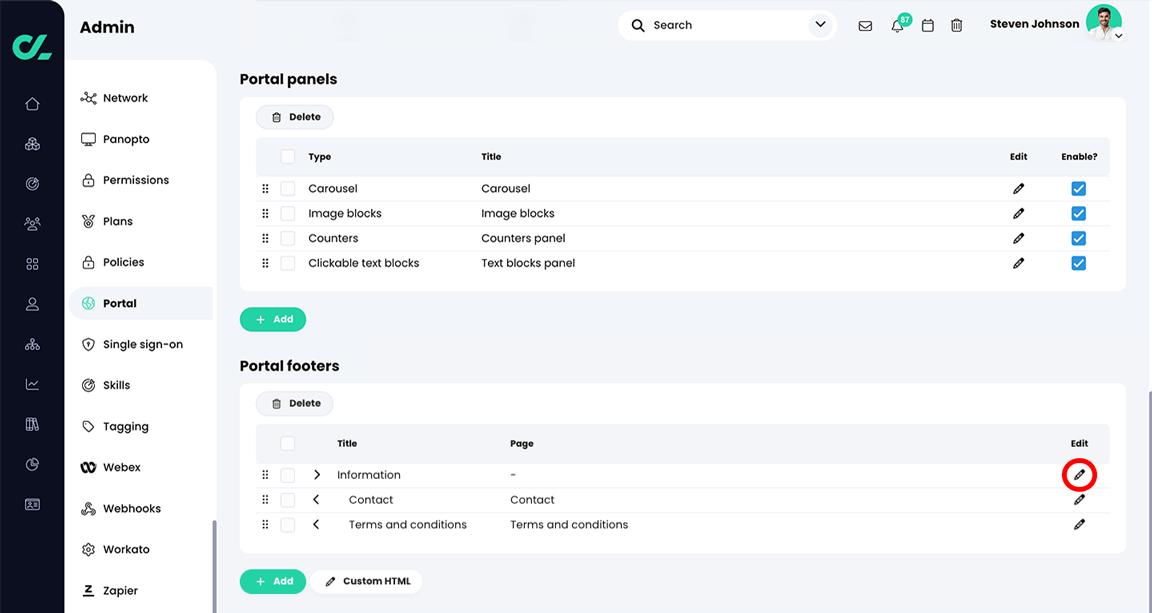Open the search bar dropdown arrow

point(819,25)
